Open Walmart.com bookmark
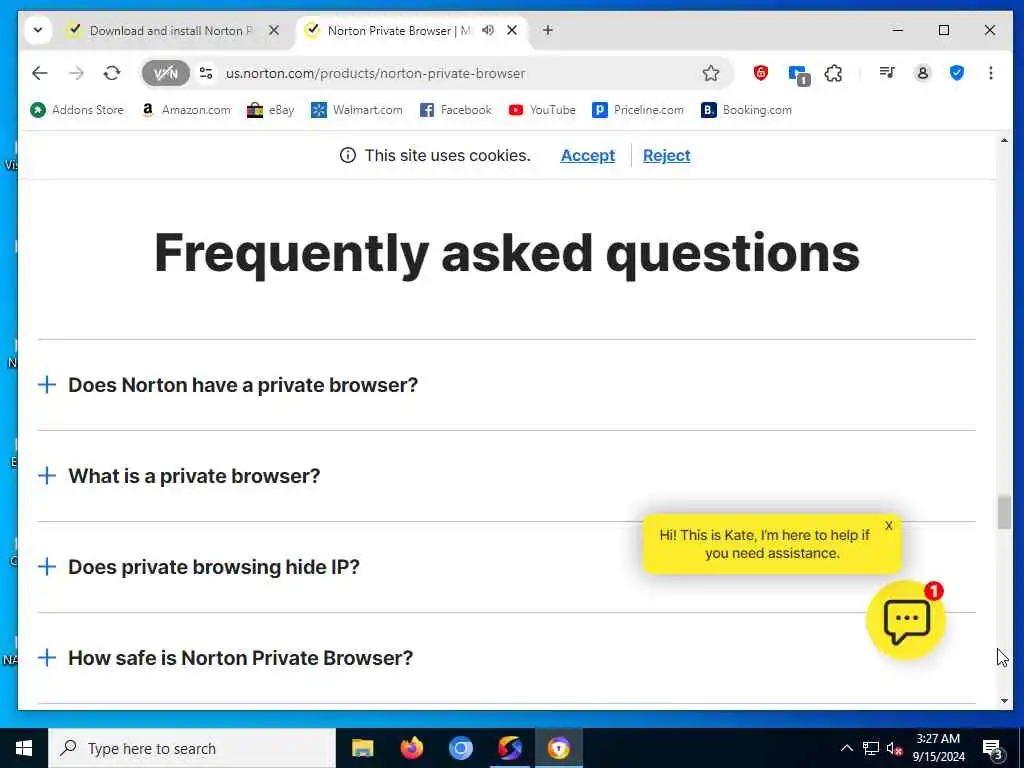 357,110
